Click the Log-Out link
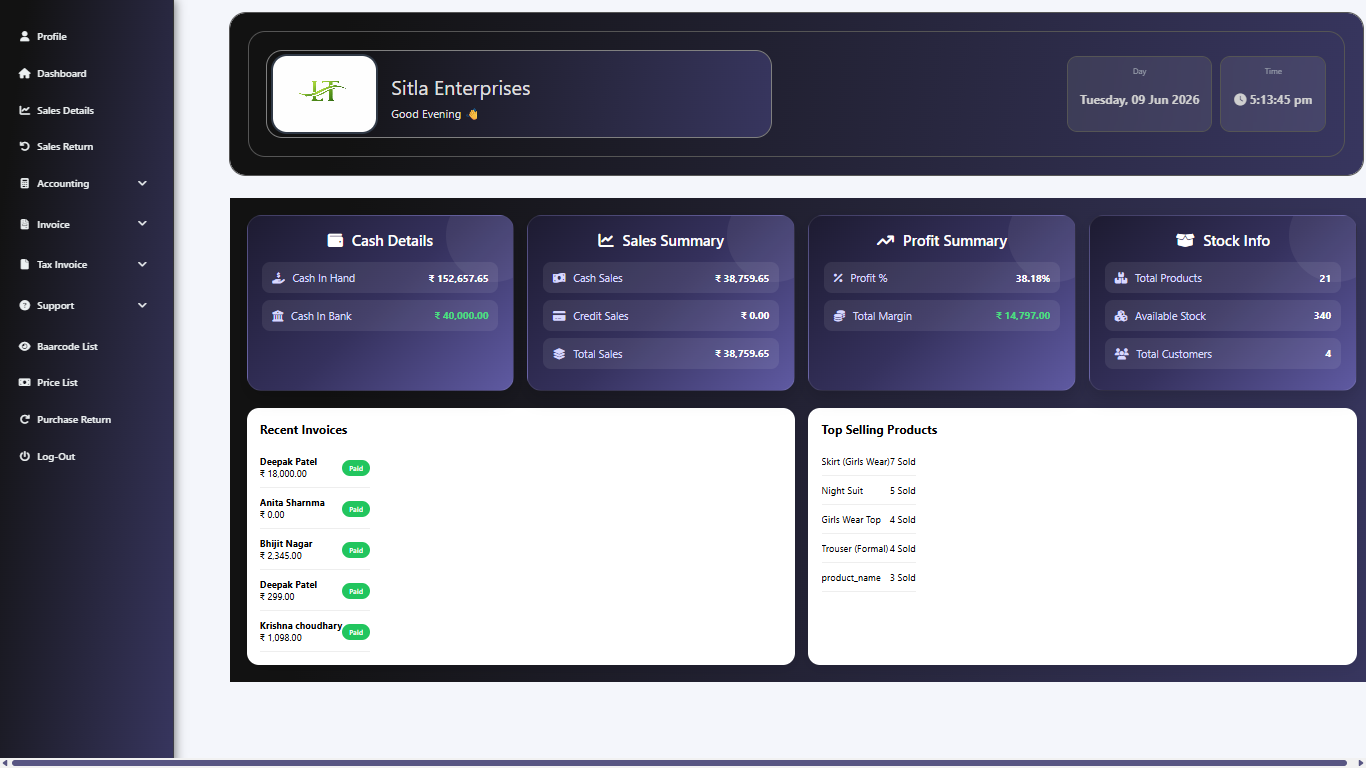The image size is (1366, 768). pos(56,456)
